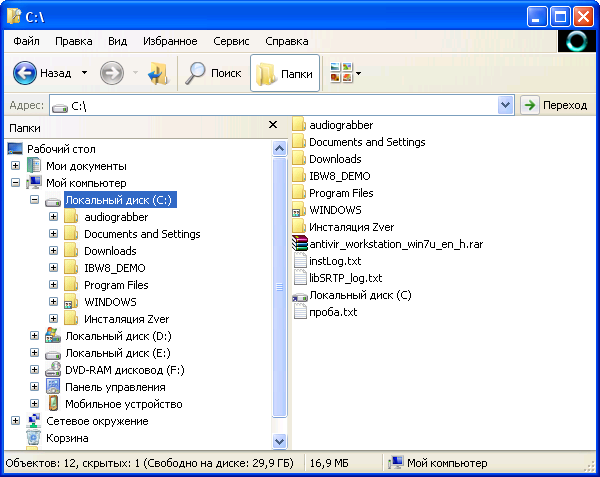Open the Вид menu
Screen dimensions: 600x477
(x=117, y=41)
